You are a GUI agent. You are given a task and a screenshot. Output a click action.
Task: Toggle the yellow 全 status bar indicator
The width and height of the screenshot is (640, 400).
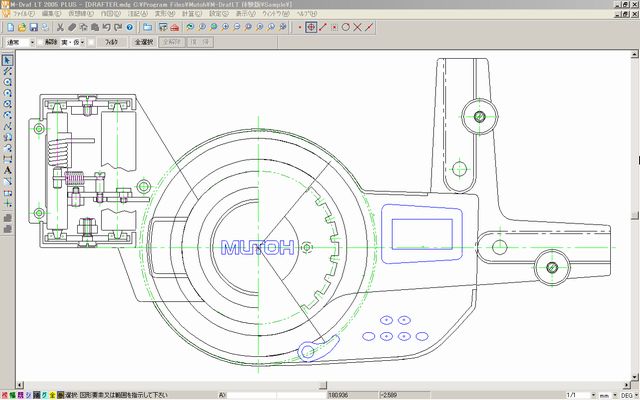(x=52, y=395)
